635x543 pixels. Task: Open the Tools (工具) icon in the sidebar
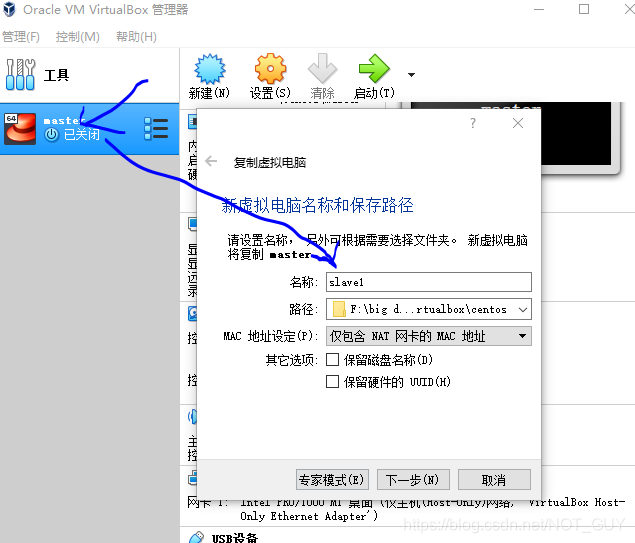20,75
